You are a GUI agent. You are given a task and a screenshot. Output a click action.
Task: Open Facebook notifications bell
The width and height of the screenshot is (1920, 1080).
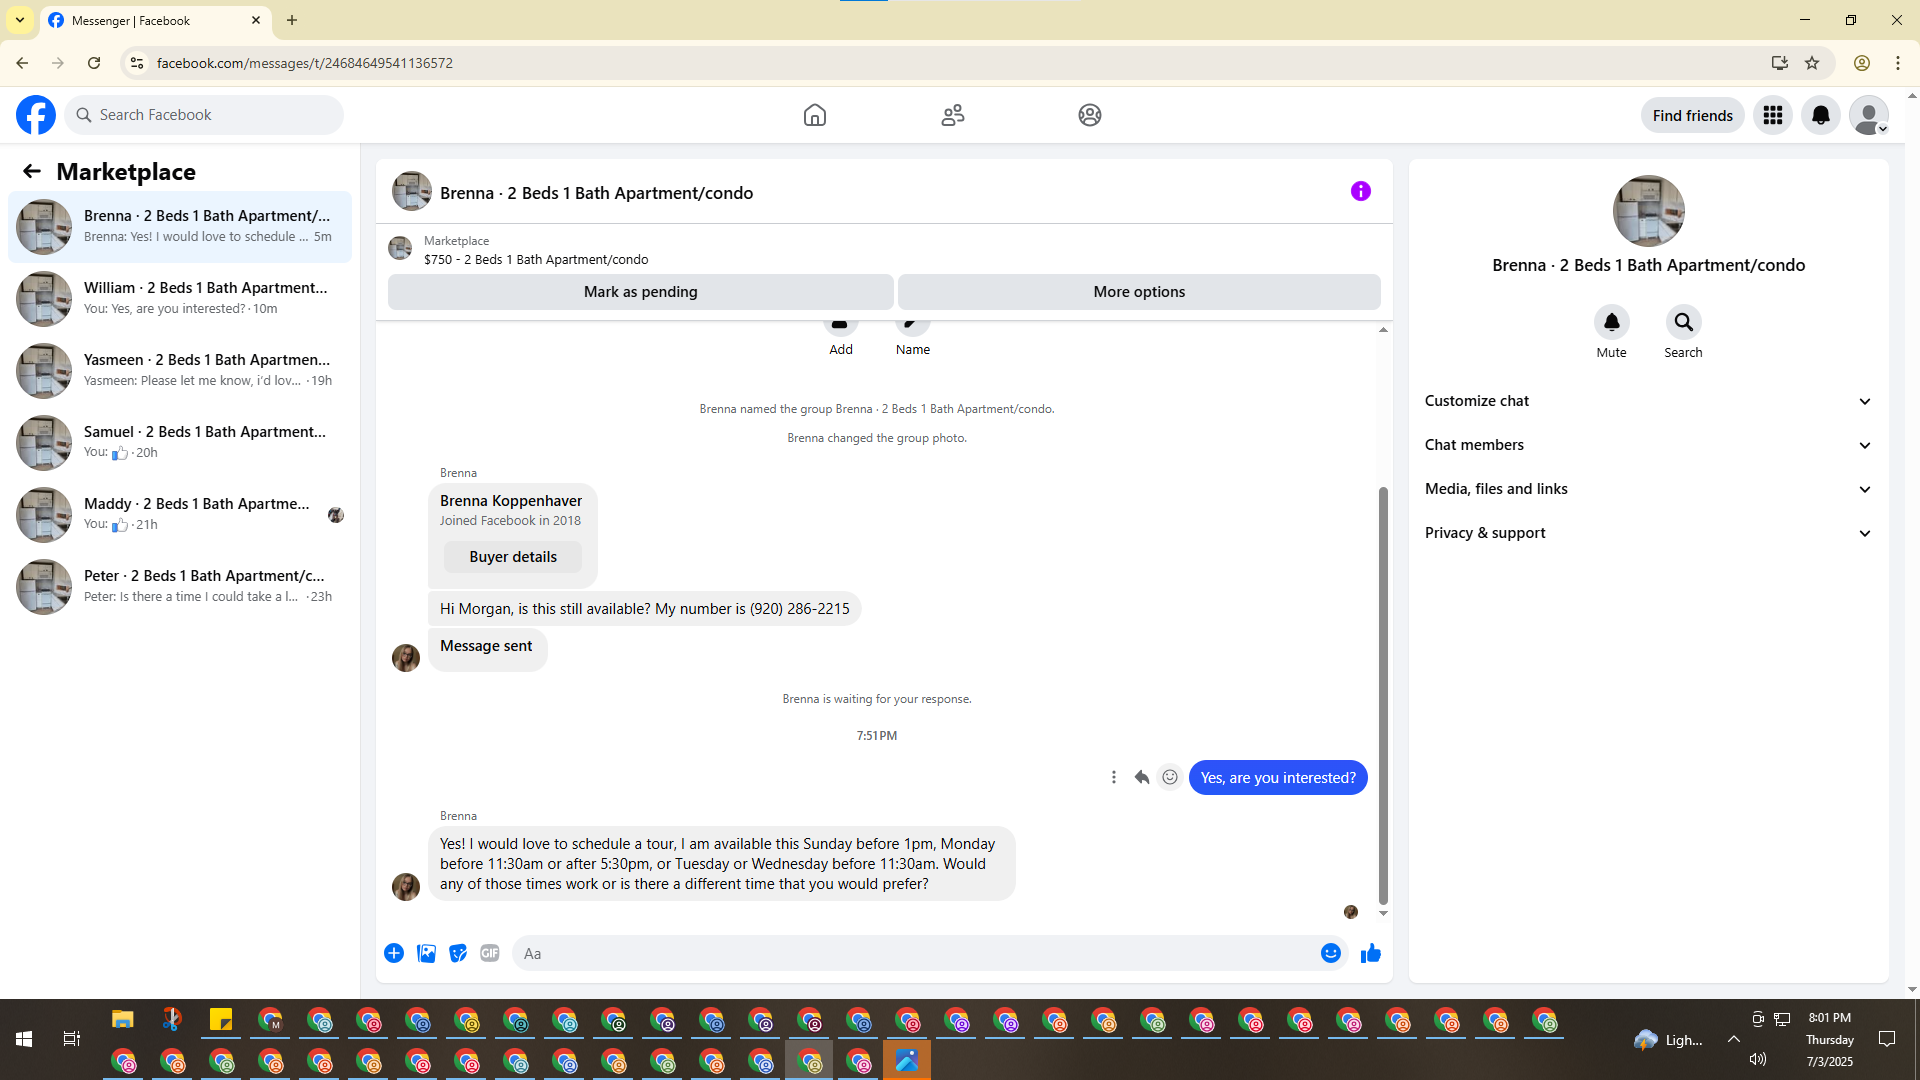point(1820,115)
